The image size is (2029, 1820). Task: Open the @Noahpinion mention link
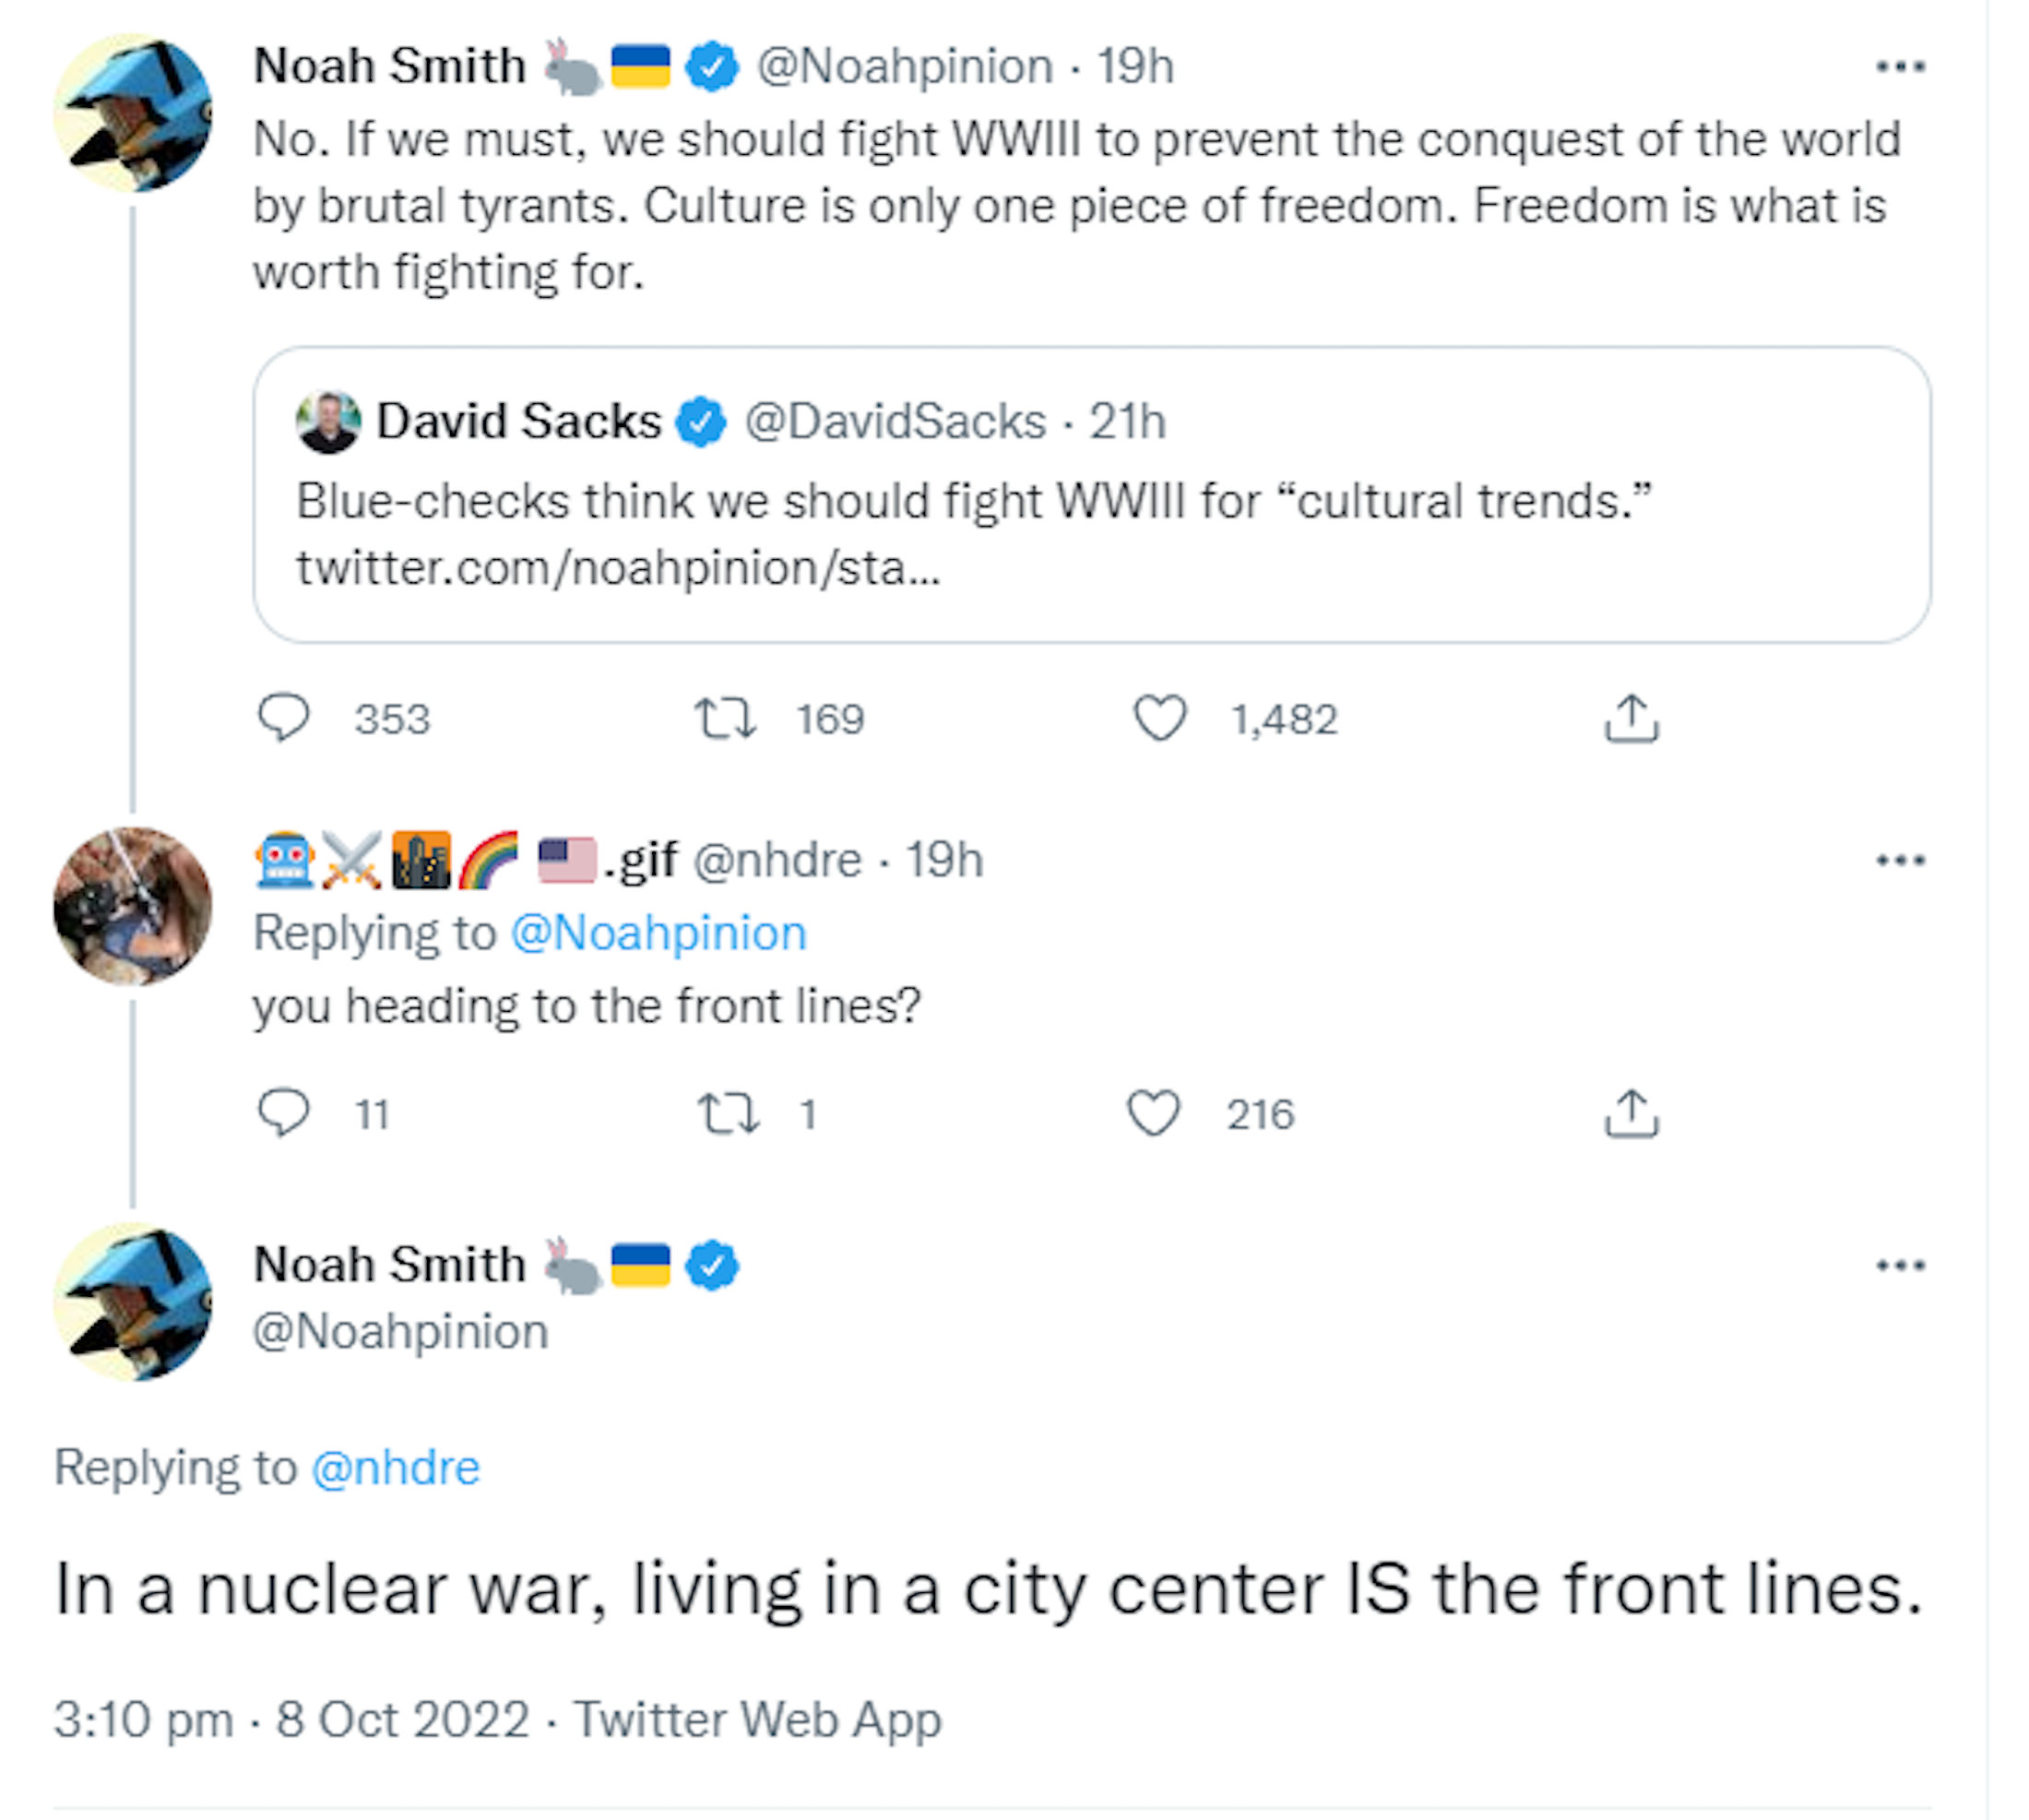pyautogui.click(x=658, y=933)
